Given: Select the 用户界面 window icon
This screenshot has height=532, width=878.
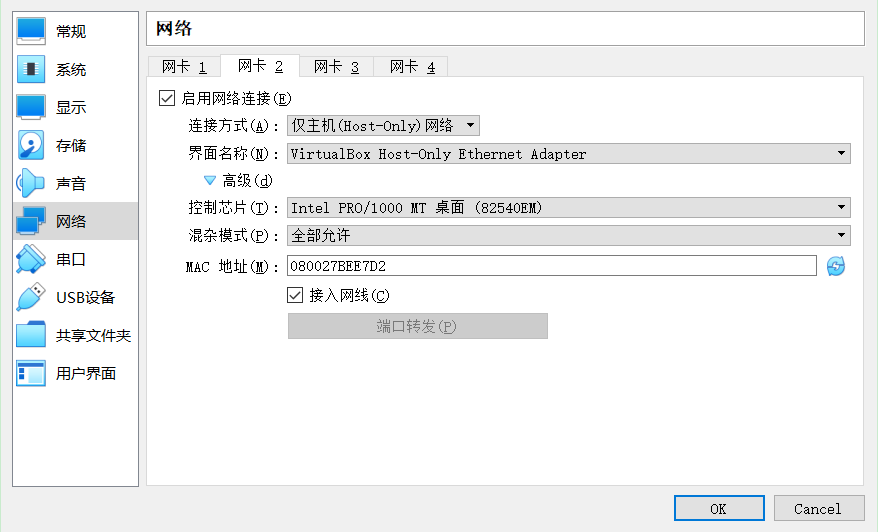Looking at the screenshot, I should coord(31,373).
